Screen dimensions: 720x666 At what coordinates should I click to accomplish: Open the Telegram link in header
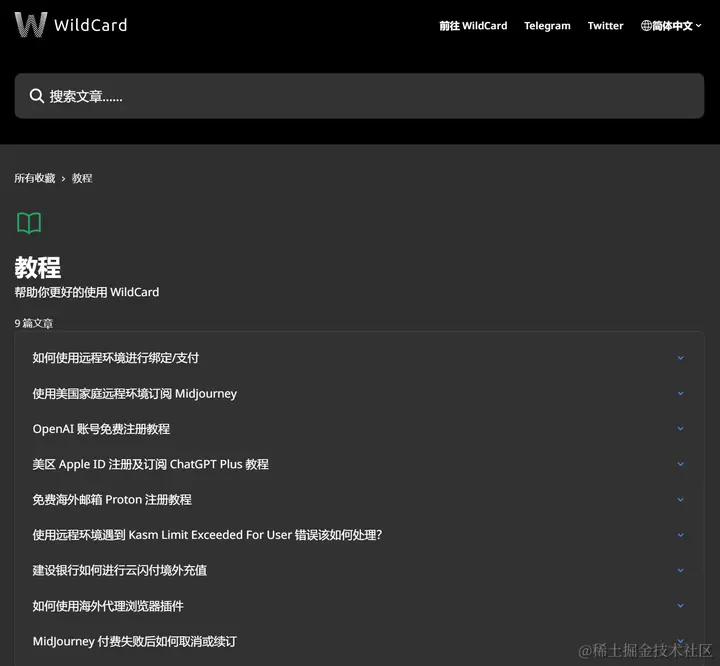tap(547, 26)
